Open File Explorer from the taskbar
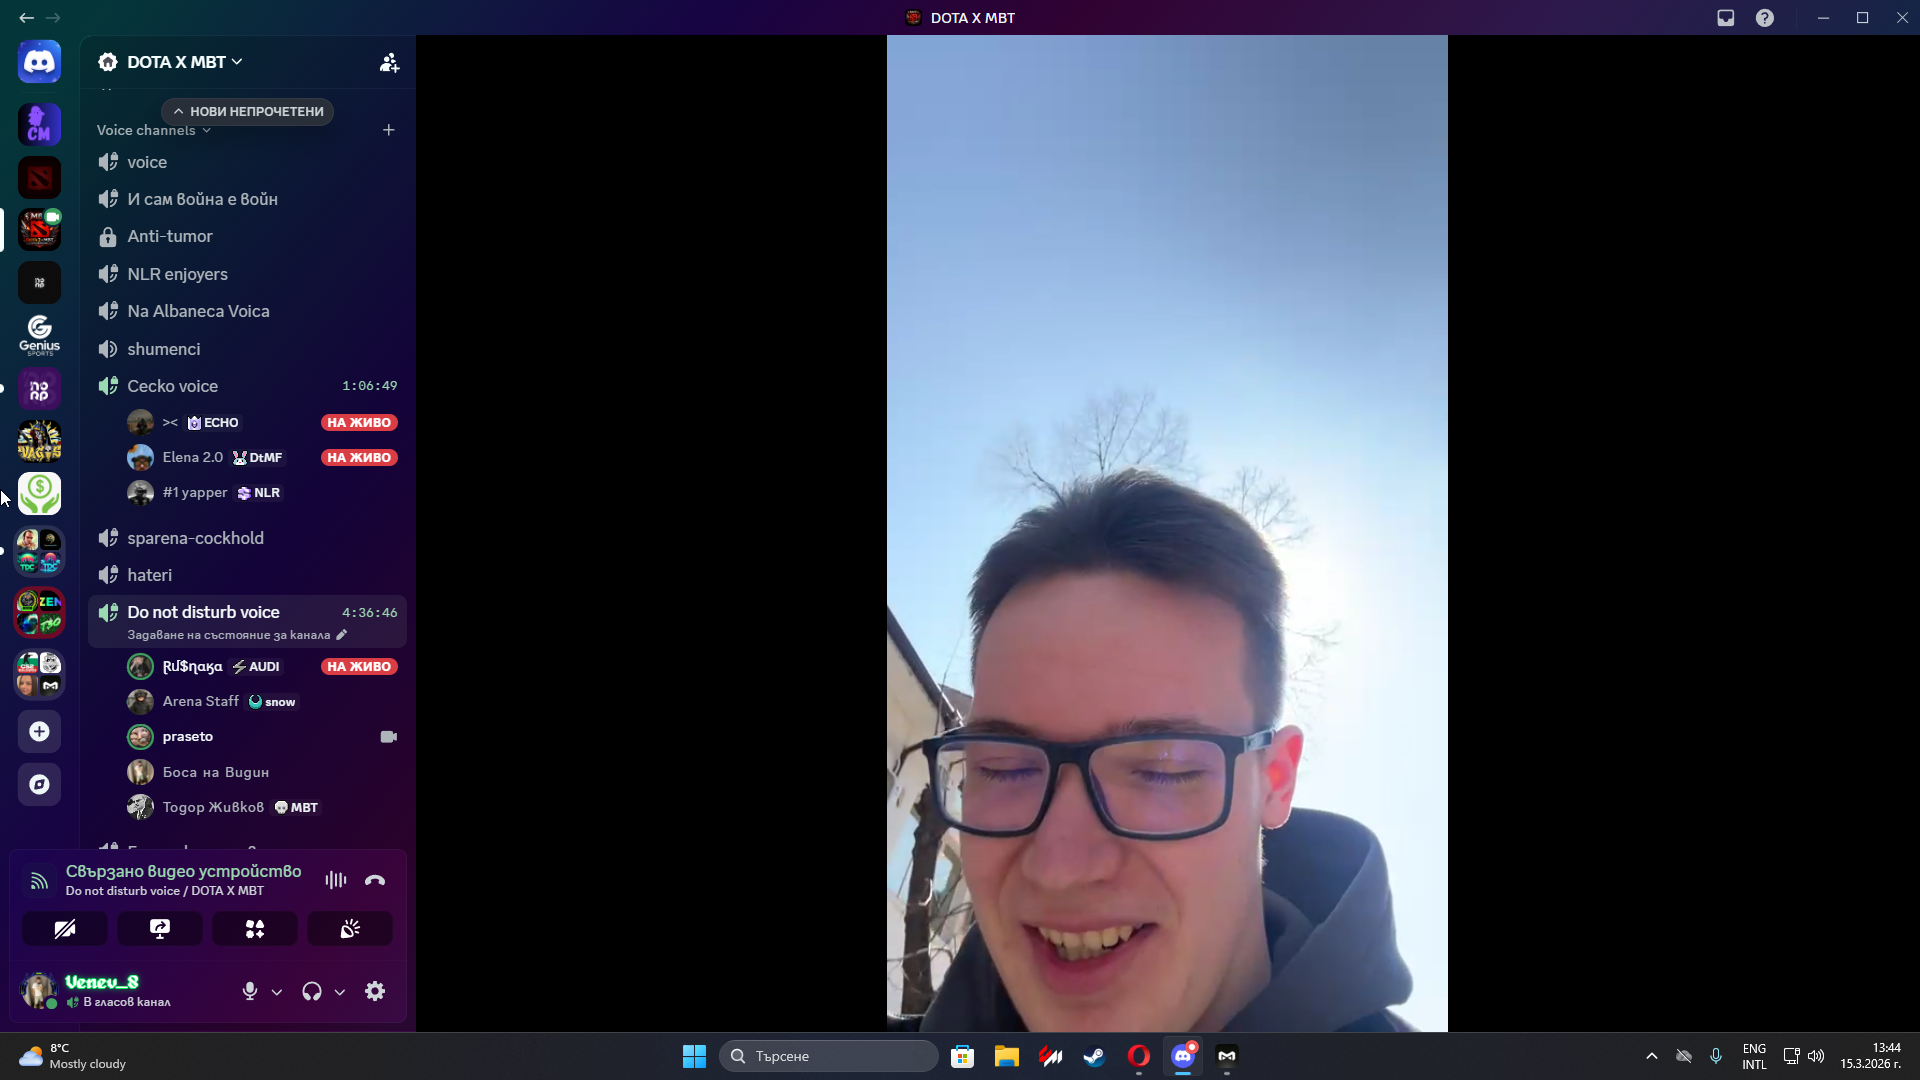 pyautogui.click(x=1007, y=1056)
